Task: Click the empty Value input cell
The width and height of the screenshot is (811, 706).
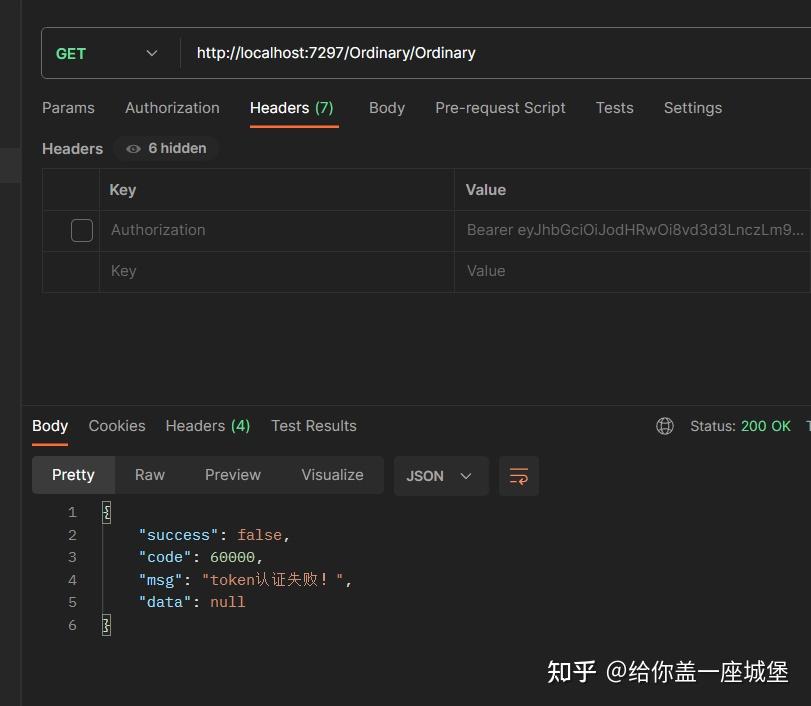Action: [x=633, y=272]
